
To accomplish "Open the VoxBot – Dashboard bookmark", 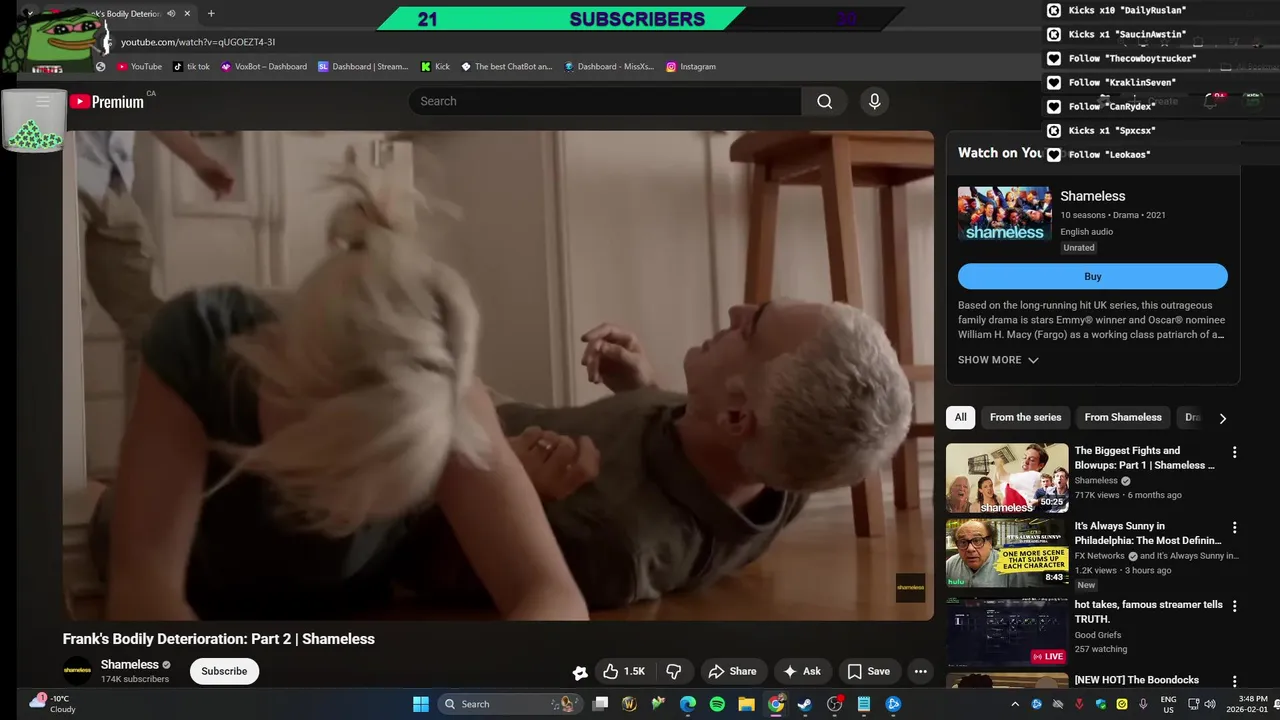I will click(264, 66).
